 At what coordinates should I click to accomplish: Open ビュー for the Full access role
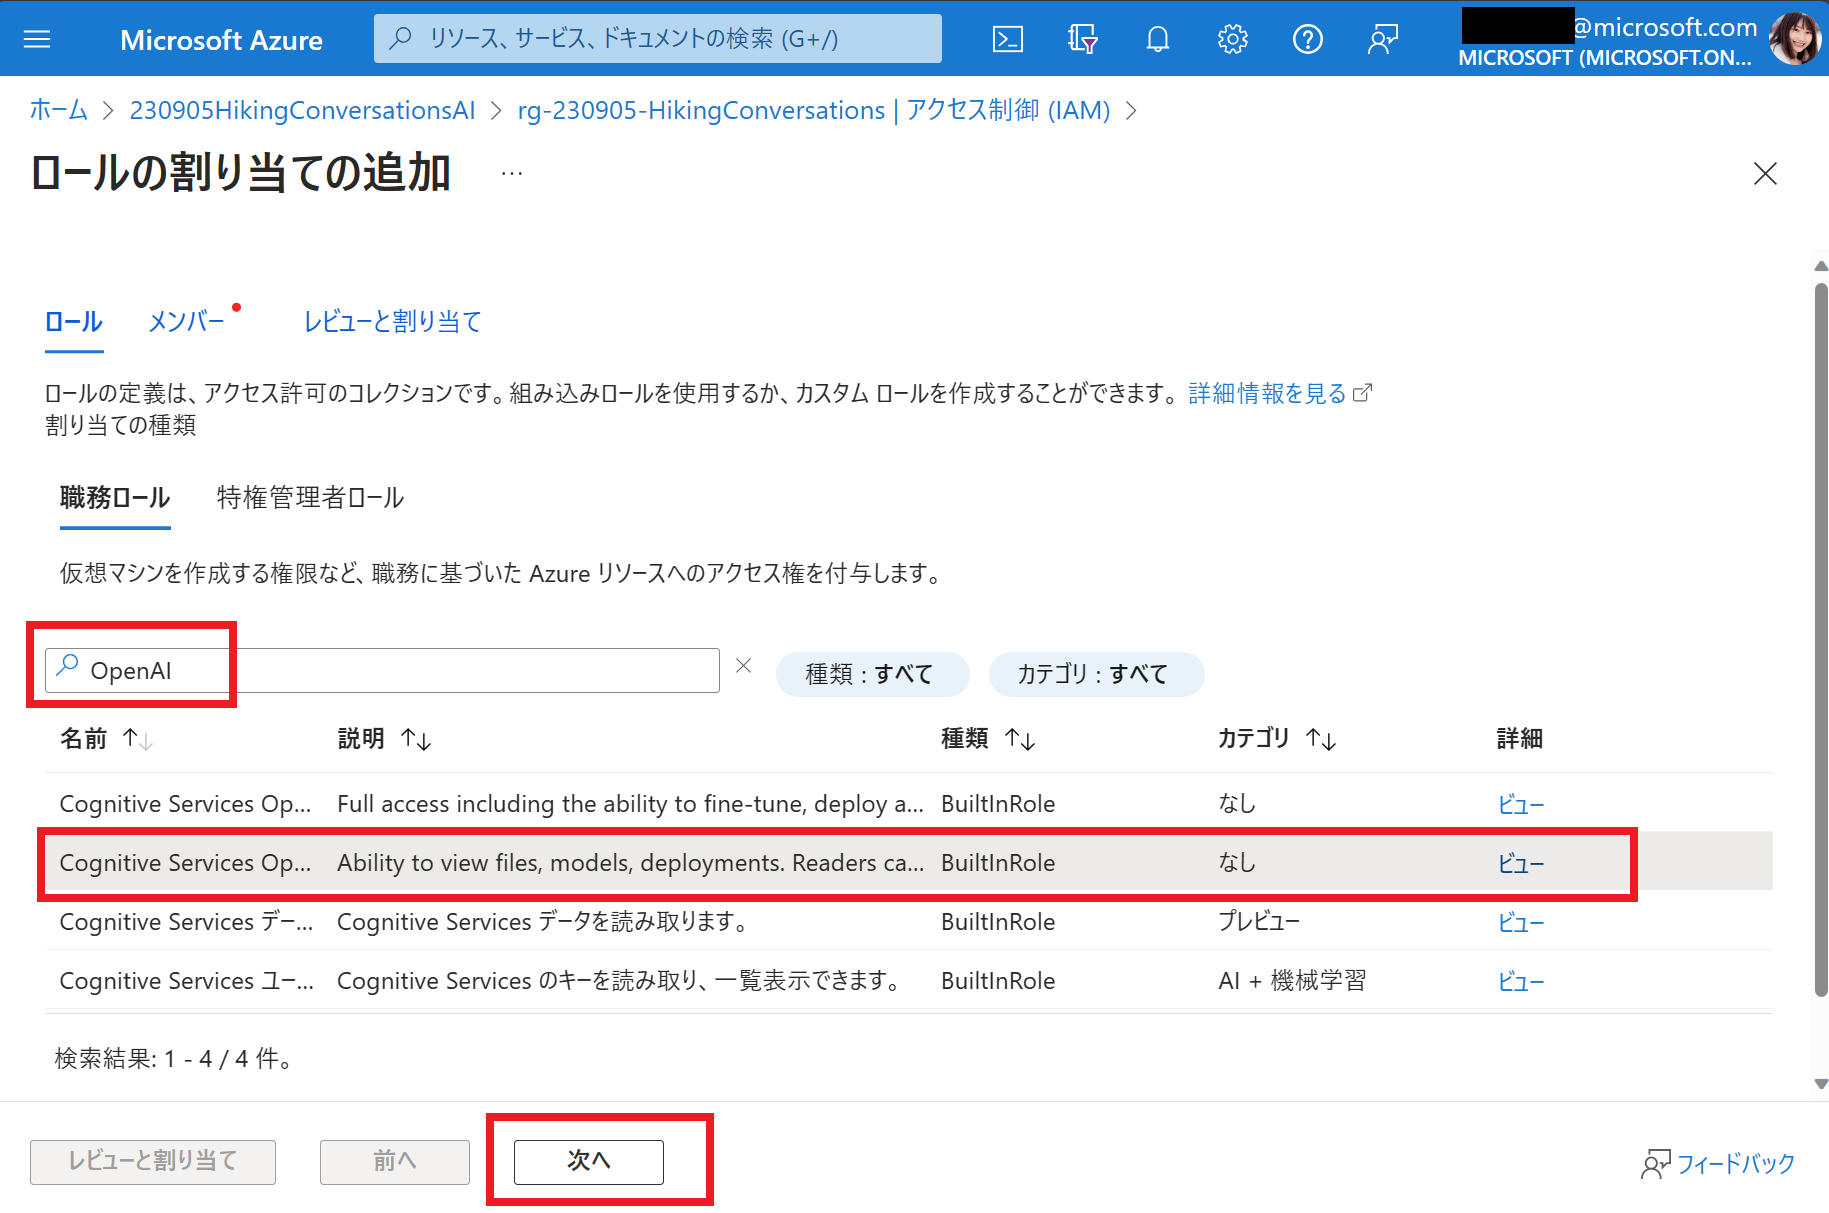1521,804
